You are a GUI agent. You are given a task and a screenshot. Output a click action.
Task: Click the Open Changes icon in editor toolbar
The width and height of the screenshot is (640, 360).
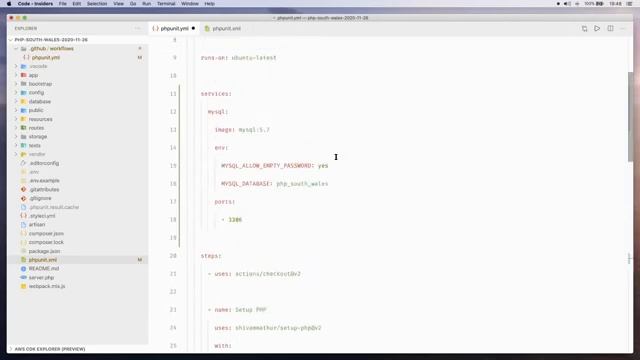coord(584,29)
